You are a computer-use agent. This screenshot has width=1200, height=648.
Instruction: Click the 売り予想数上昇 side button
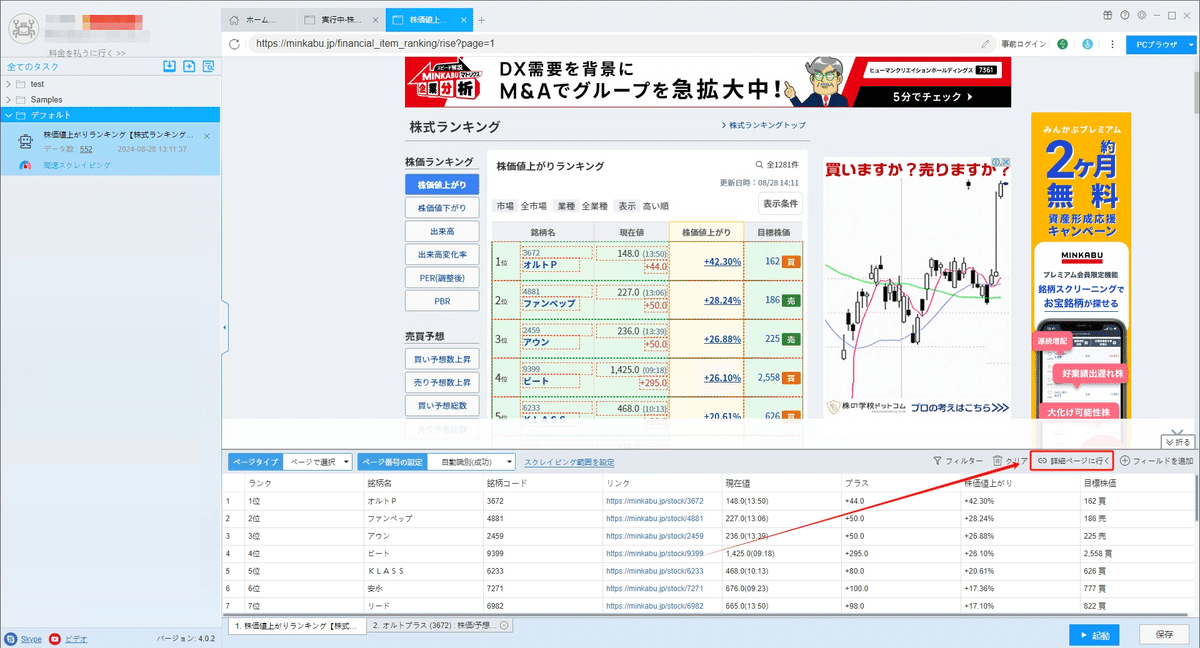442,382
